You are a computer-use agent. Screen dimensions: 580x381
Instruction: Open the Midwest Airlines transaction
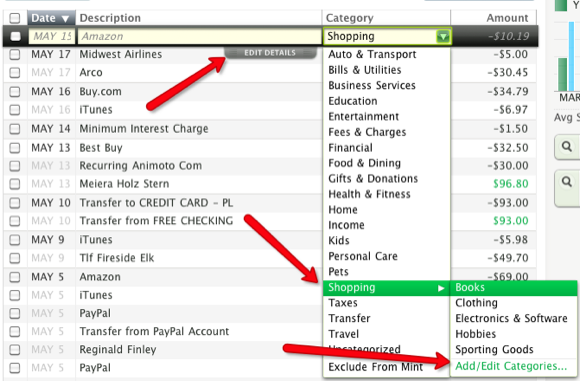click(121, 54)
